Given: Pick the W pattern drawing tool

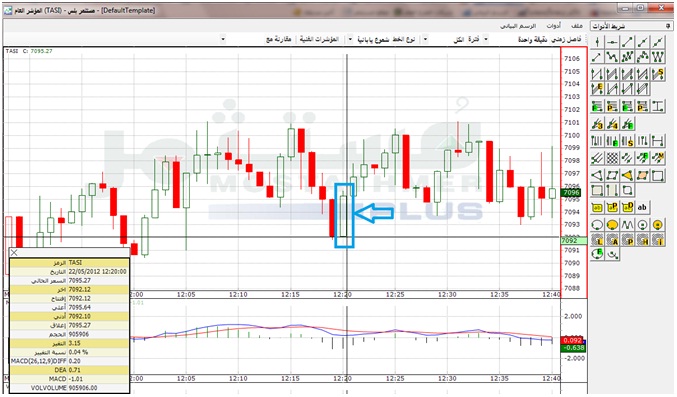Looking at the screenshot, I should coord(658,57).
